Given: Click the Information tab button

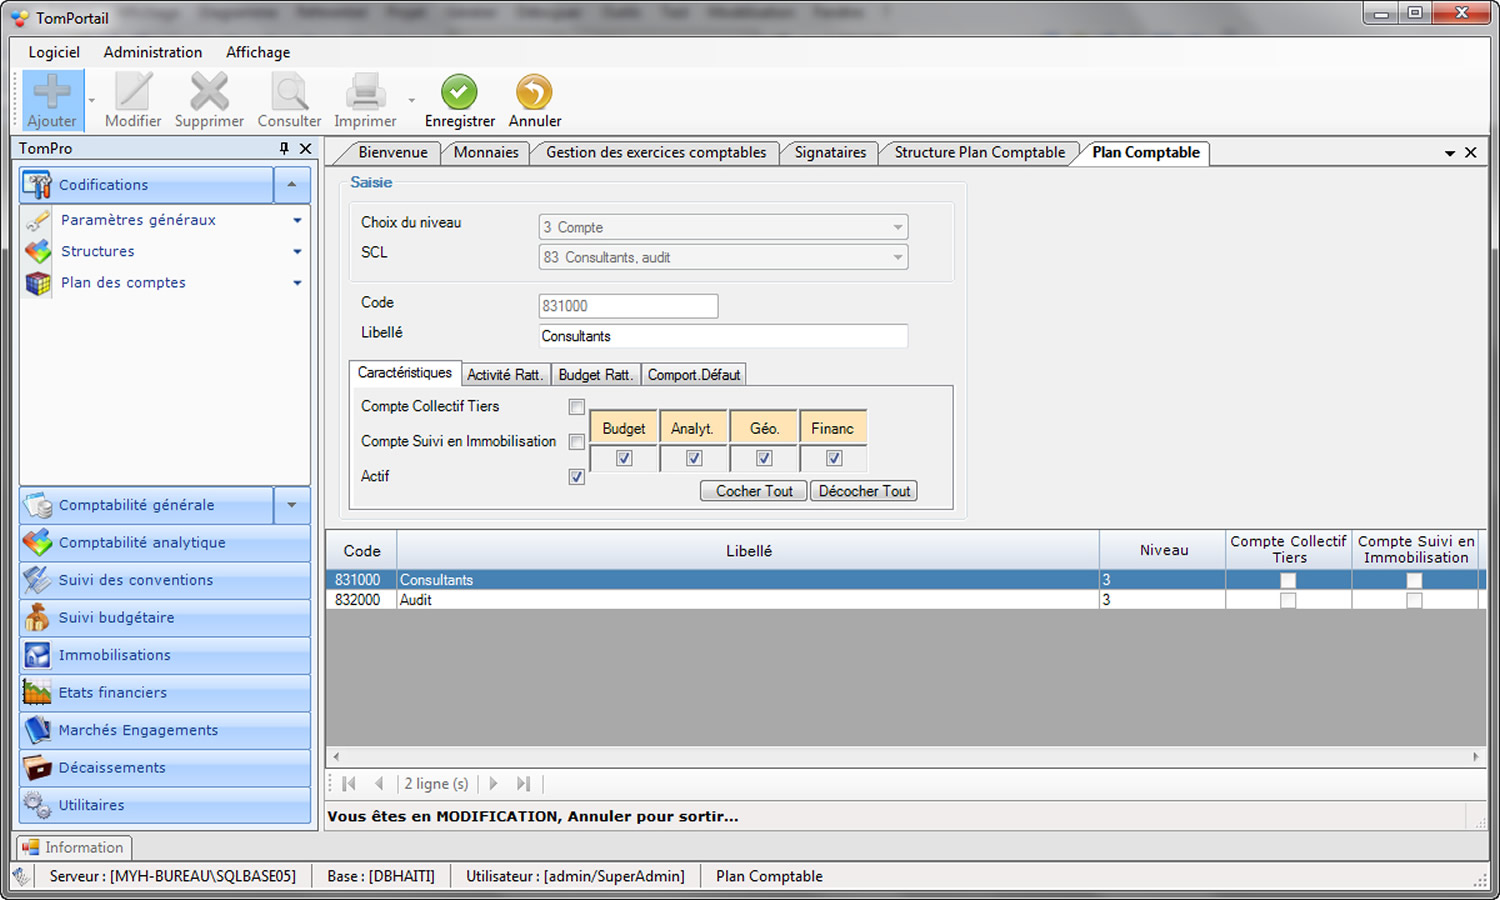Looking at the screenshot, I should click(73, 847).
